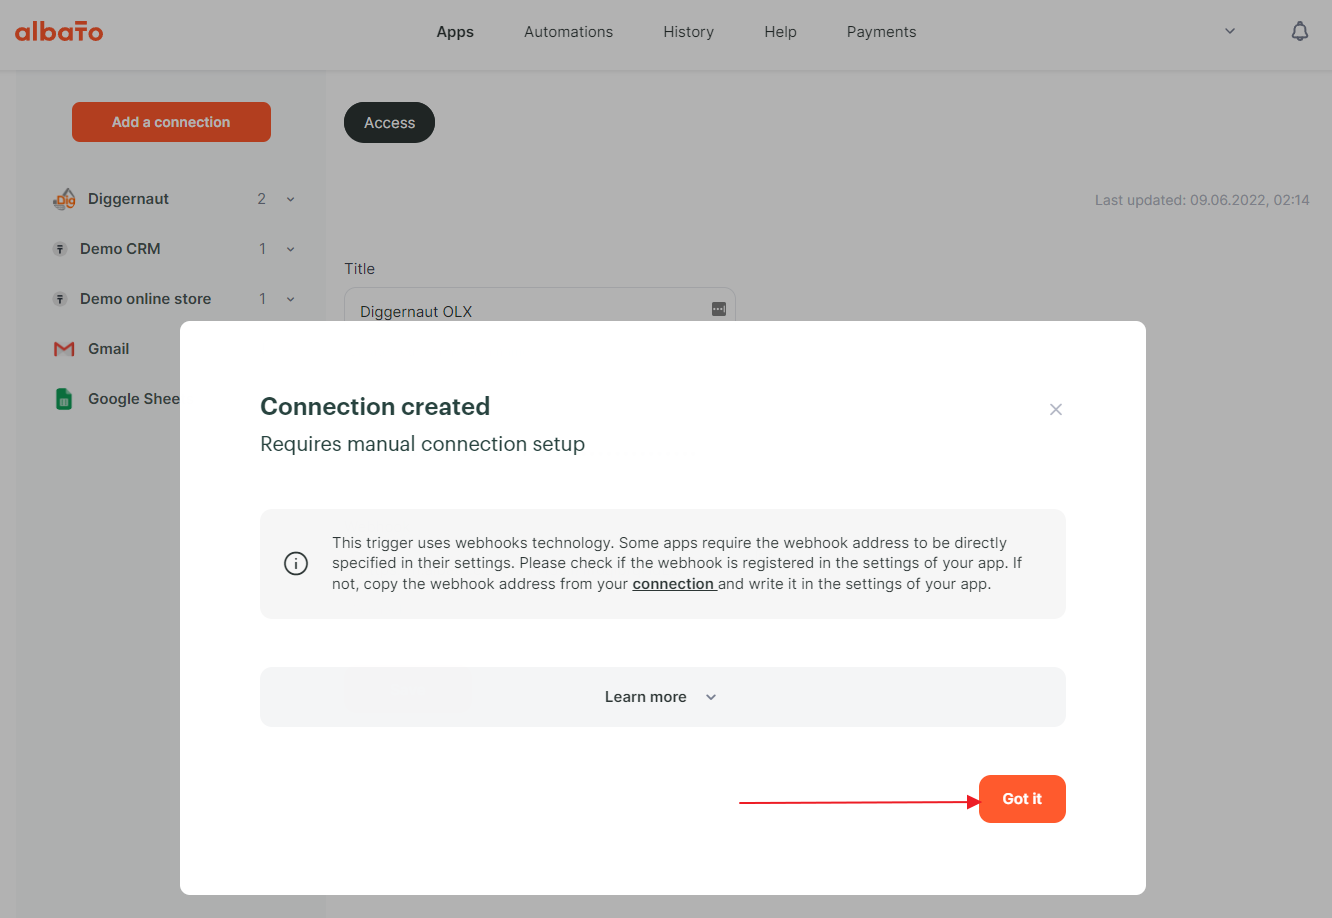The height and width of the screenshot is (918, 1332).
Task: Click the info icon in dialog
Action: pos(296,564)
